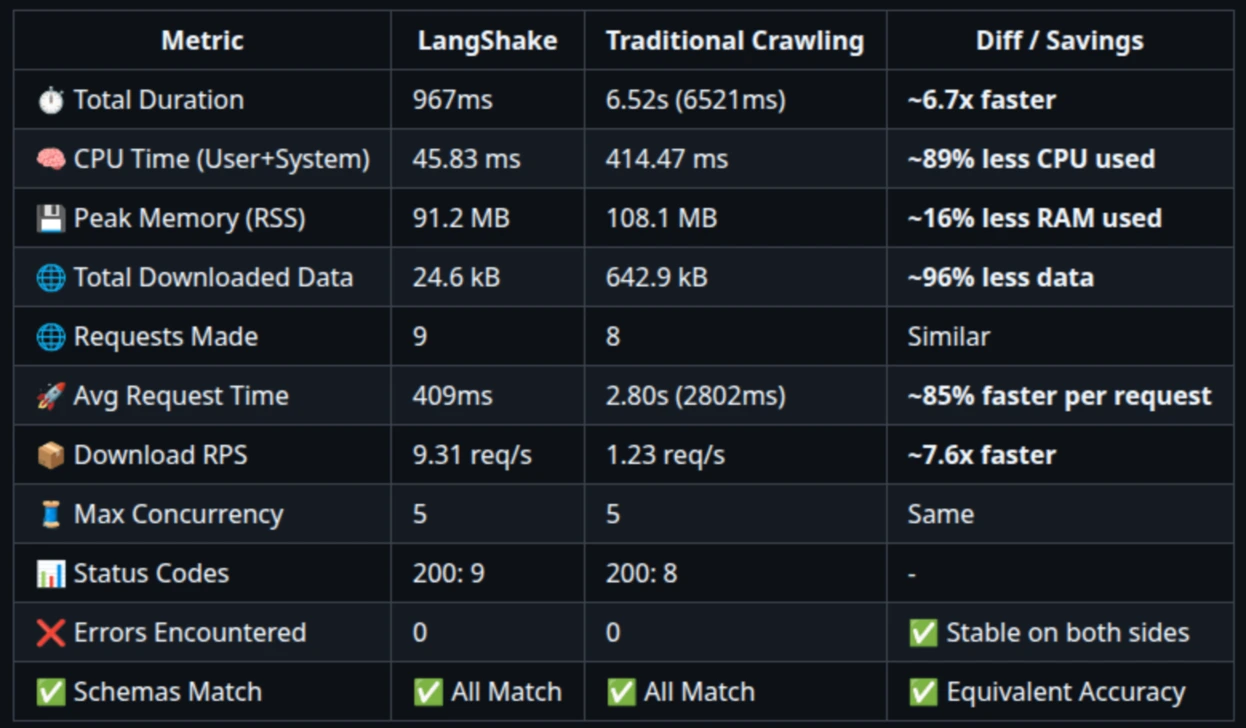Select the bar chart icon beside Status Codes
This screenshot has width=1246, height=728.
[x=50, y=573]
